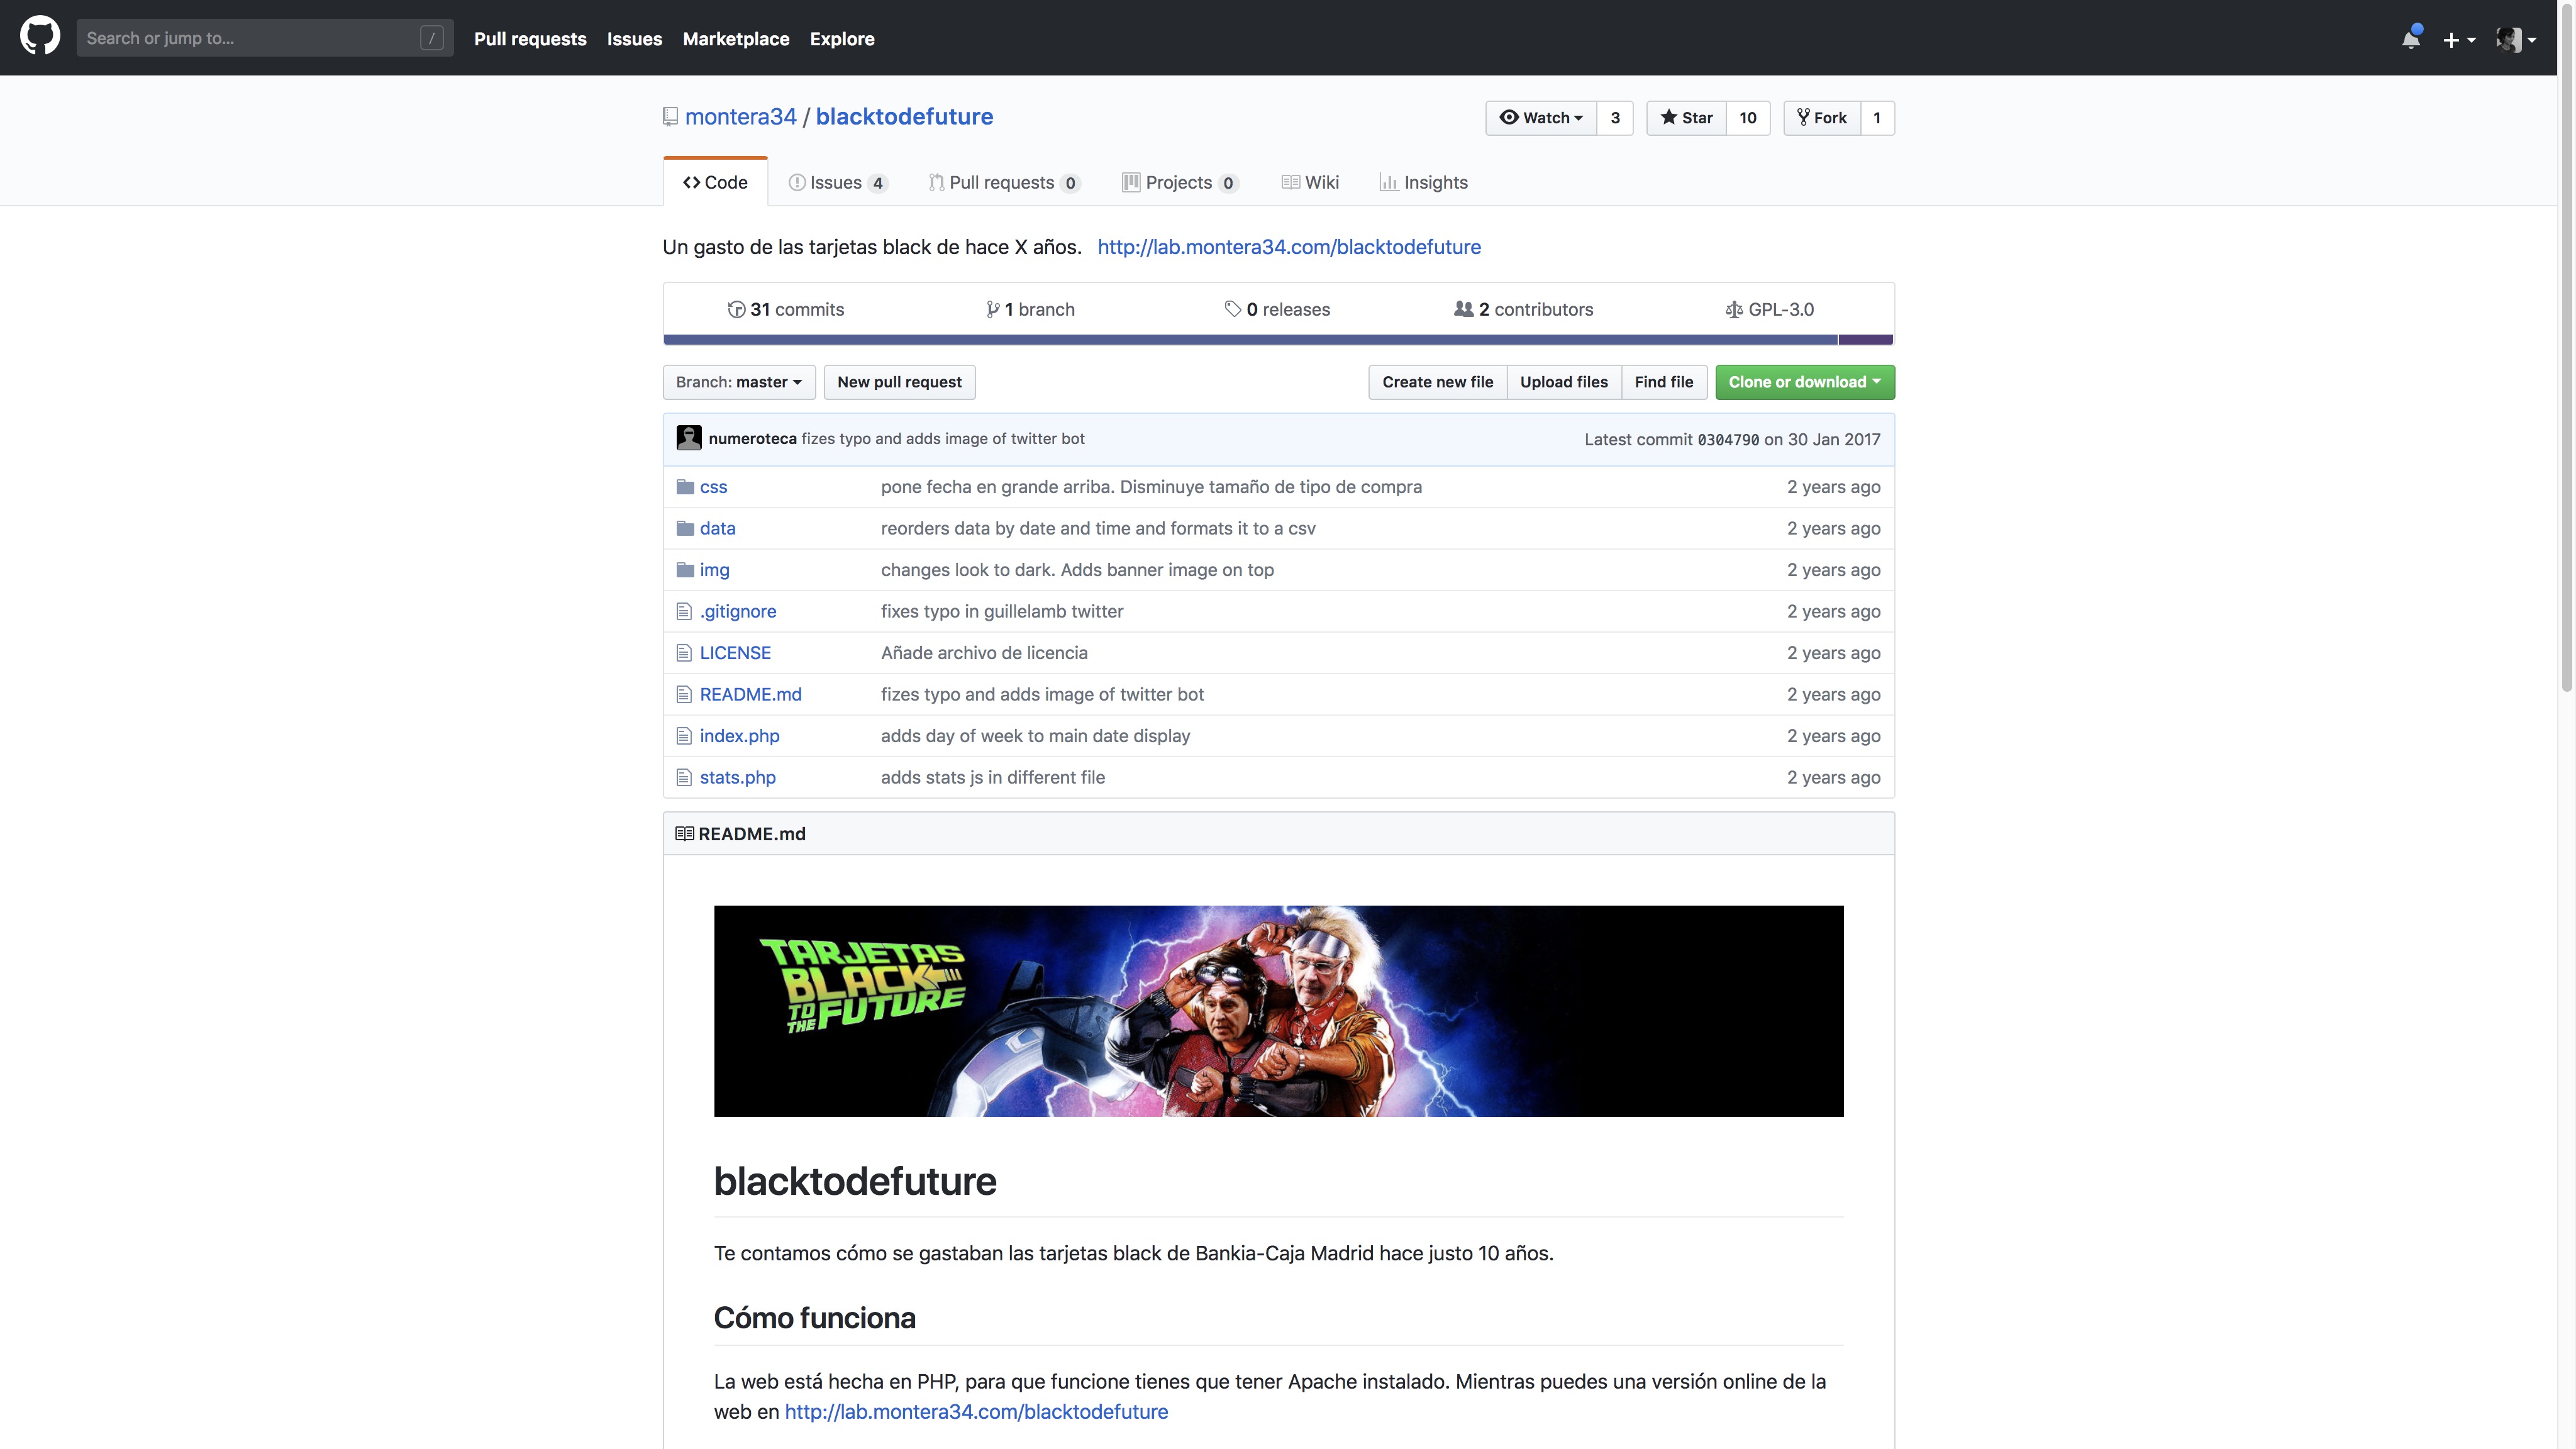View the 3 watchers count
Image resolution: width=2576 pixels, height=1449 pixels.
pos(1615,118)
